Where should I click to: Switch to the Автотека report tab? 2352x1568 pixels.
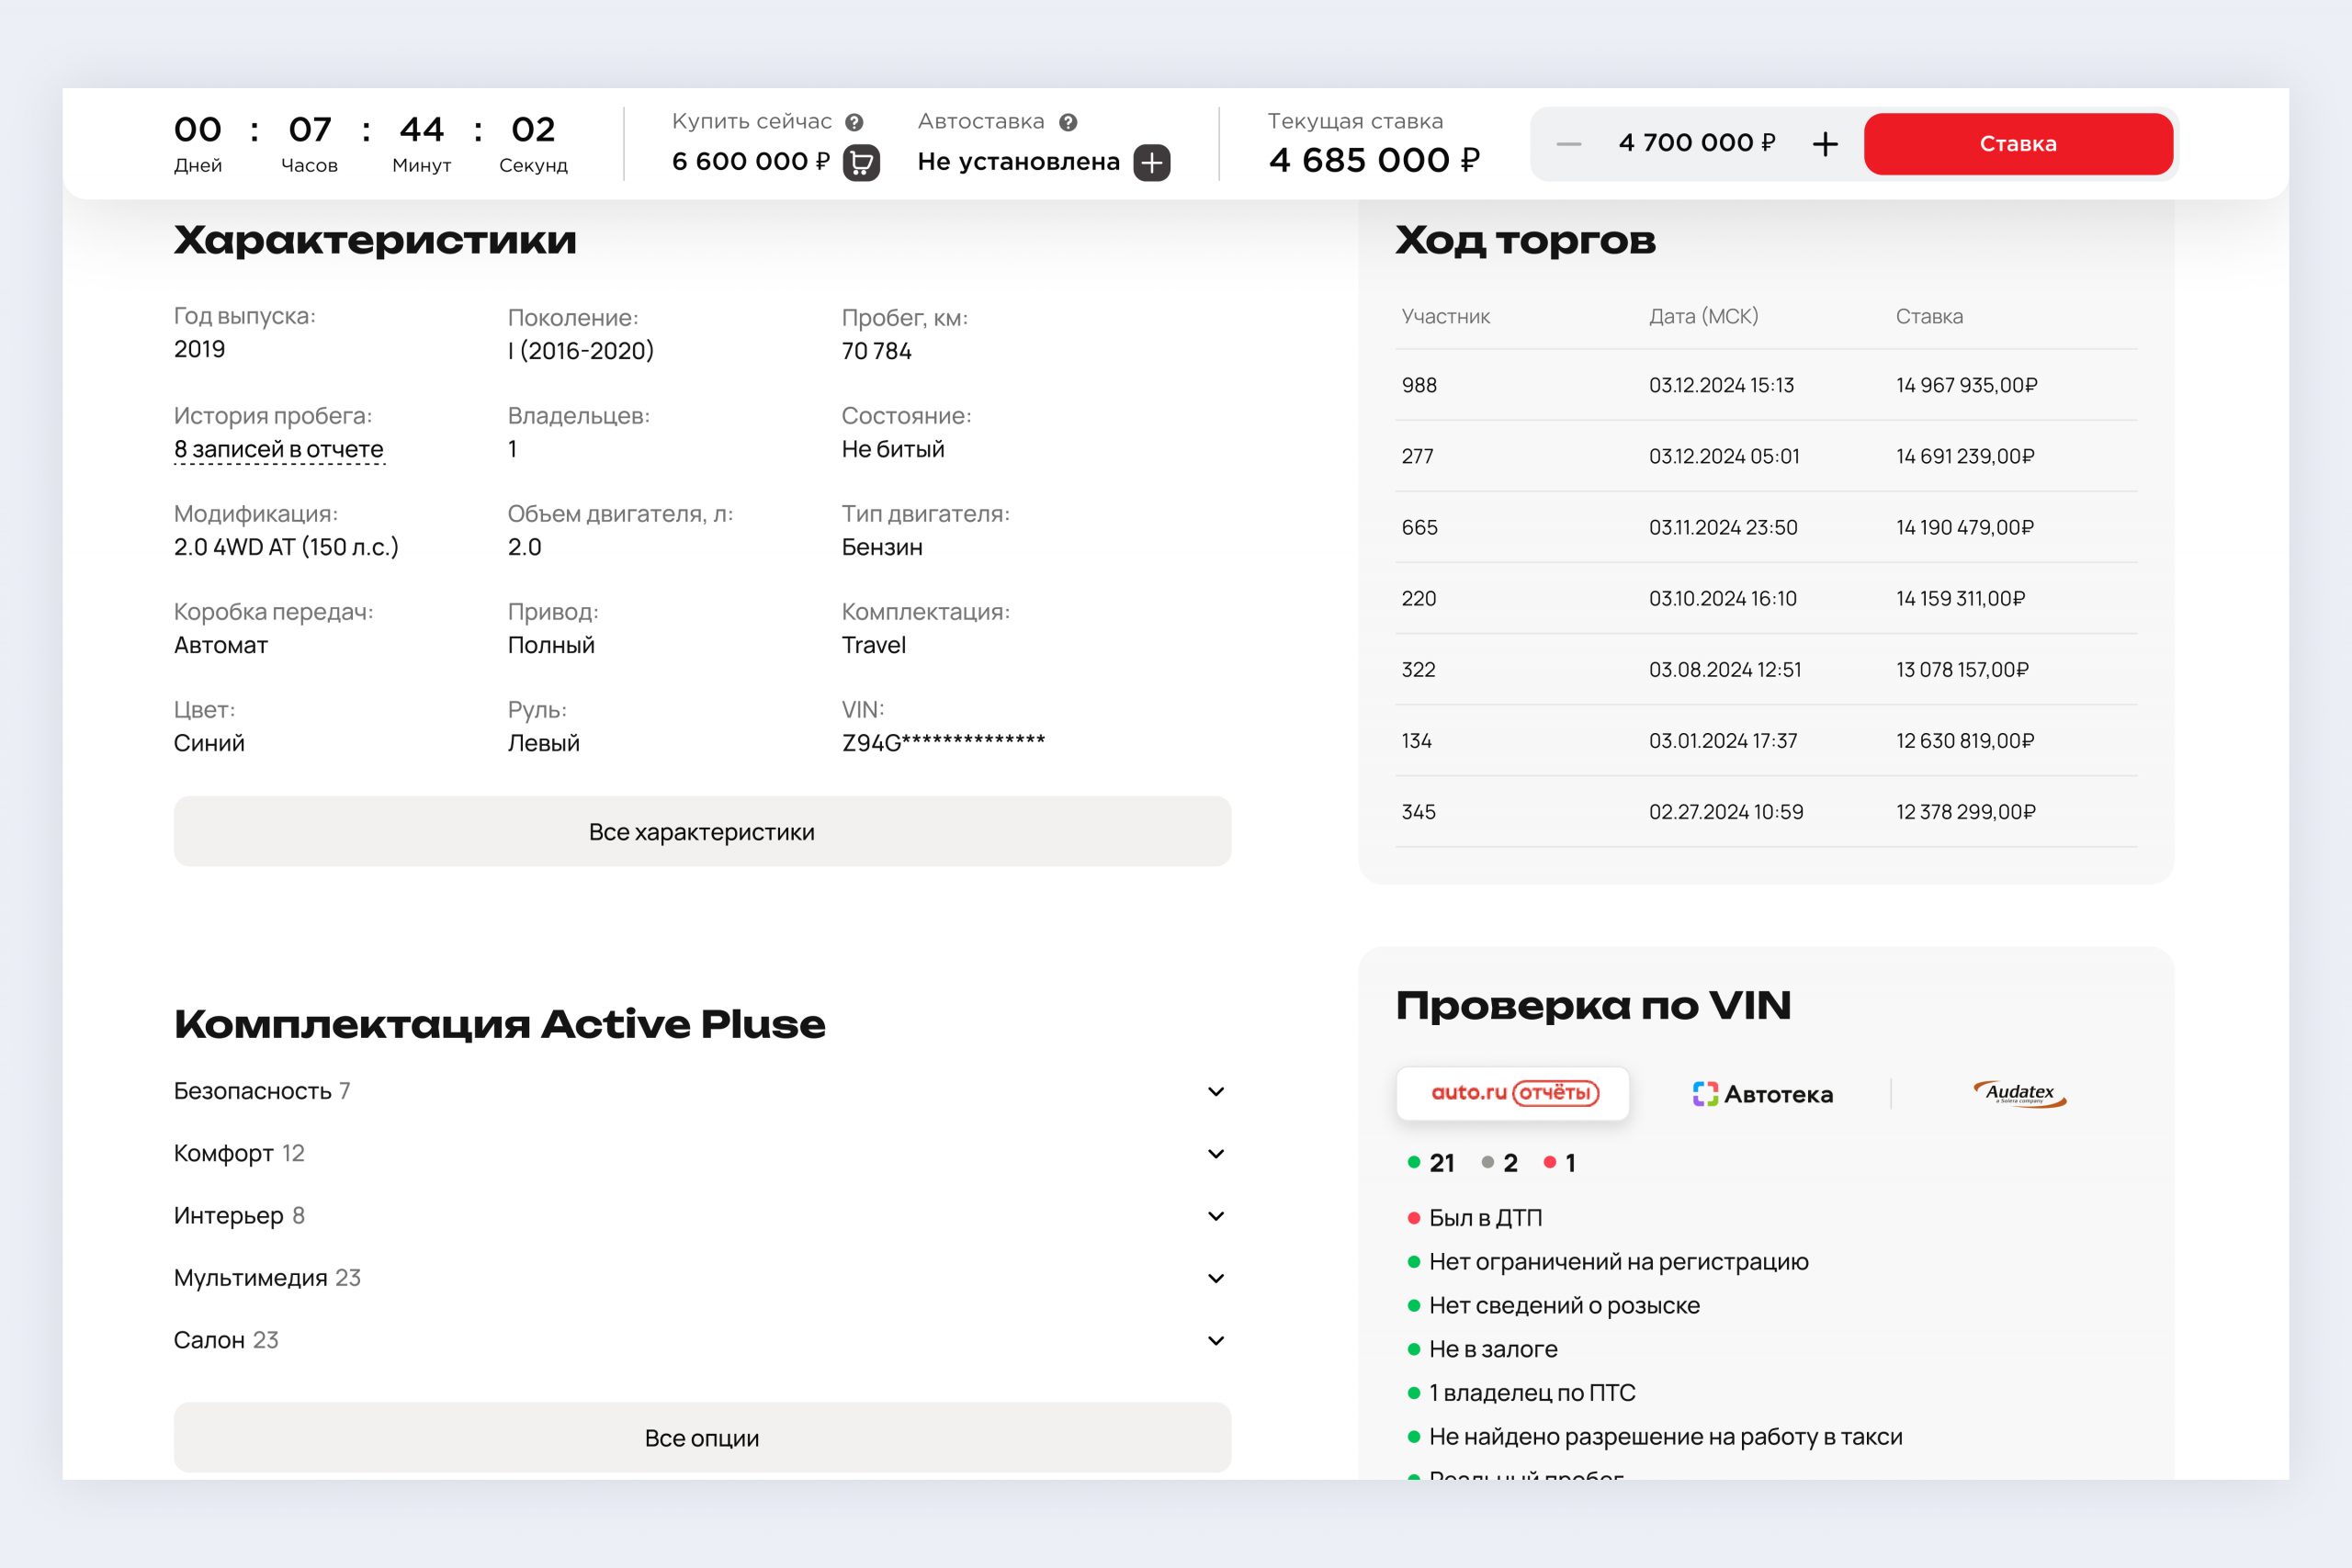coord(1762,1094)
